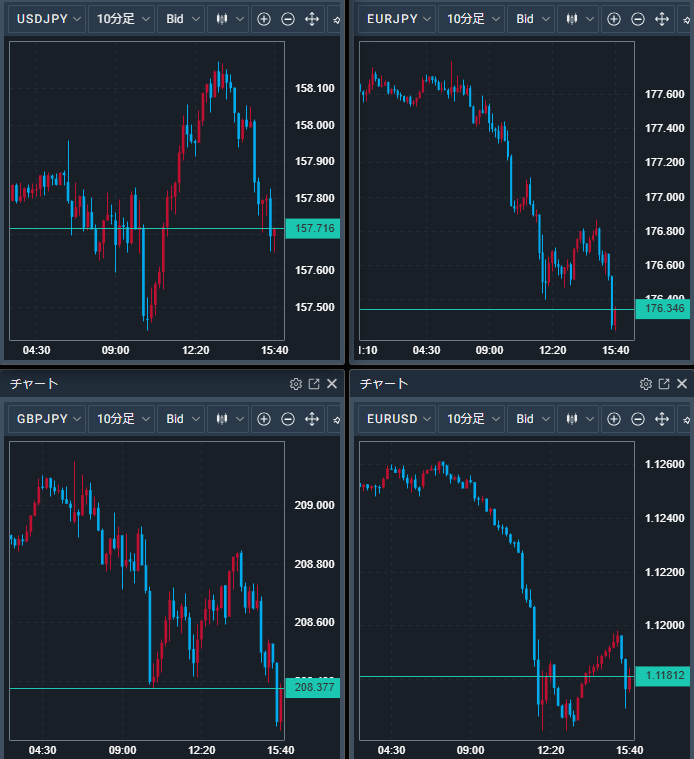Close the GBPJPY chart panel
Screen dimensions: 694x759
point(332,384)
